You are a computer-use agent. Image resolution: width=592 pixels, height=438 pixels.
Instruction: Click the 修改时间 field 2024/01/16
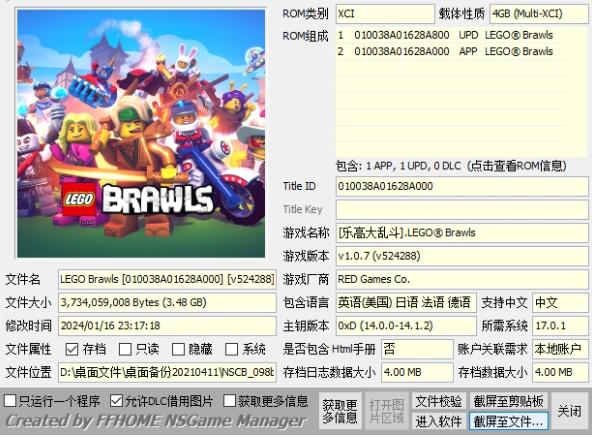pyautogui.click(x=167, y=326)
